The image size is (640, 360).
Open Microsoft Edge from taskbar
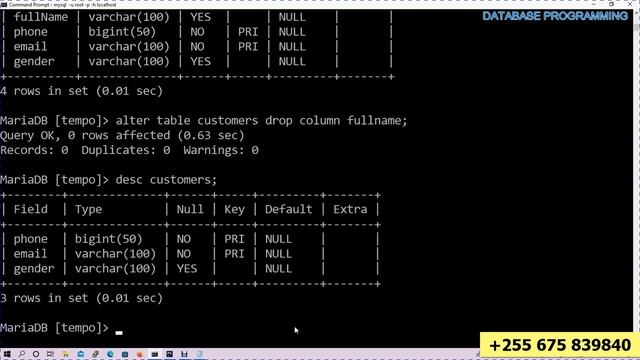click(110, 354)
